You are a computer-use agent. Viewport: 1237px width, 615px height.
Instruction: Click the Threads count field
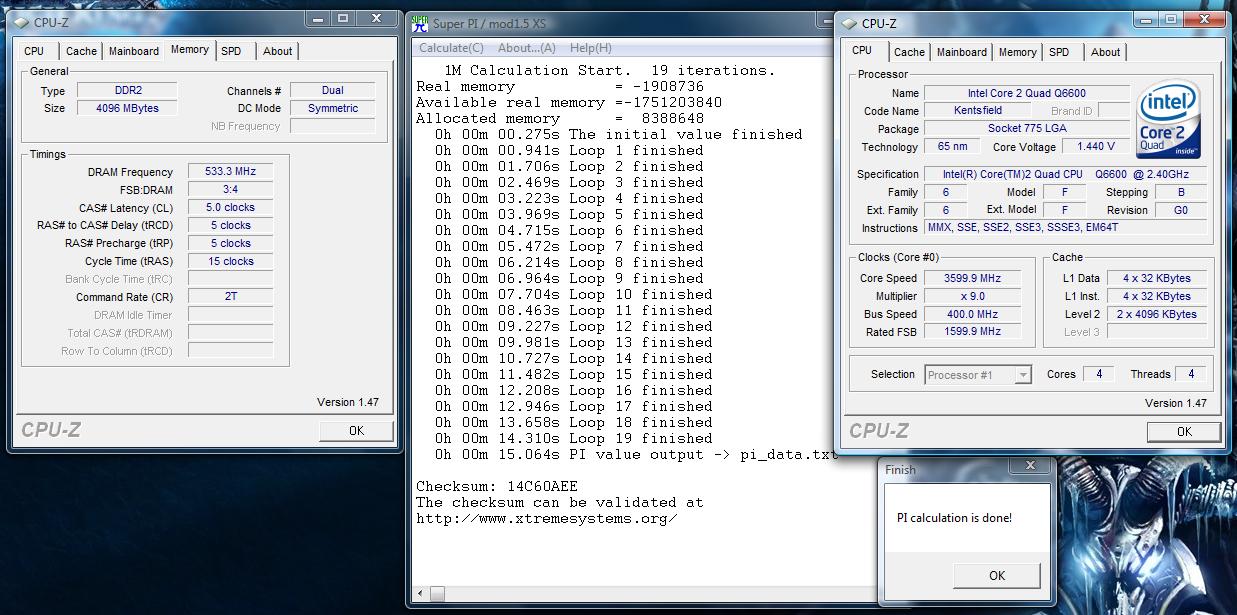pos(1191,375)
